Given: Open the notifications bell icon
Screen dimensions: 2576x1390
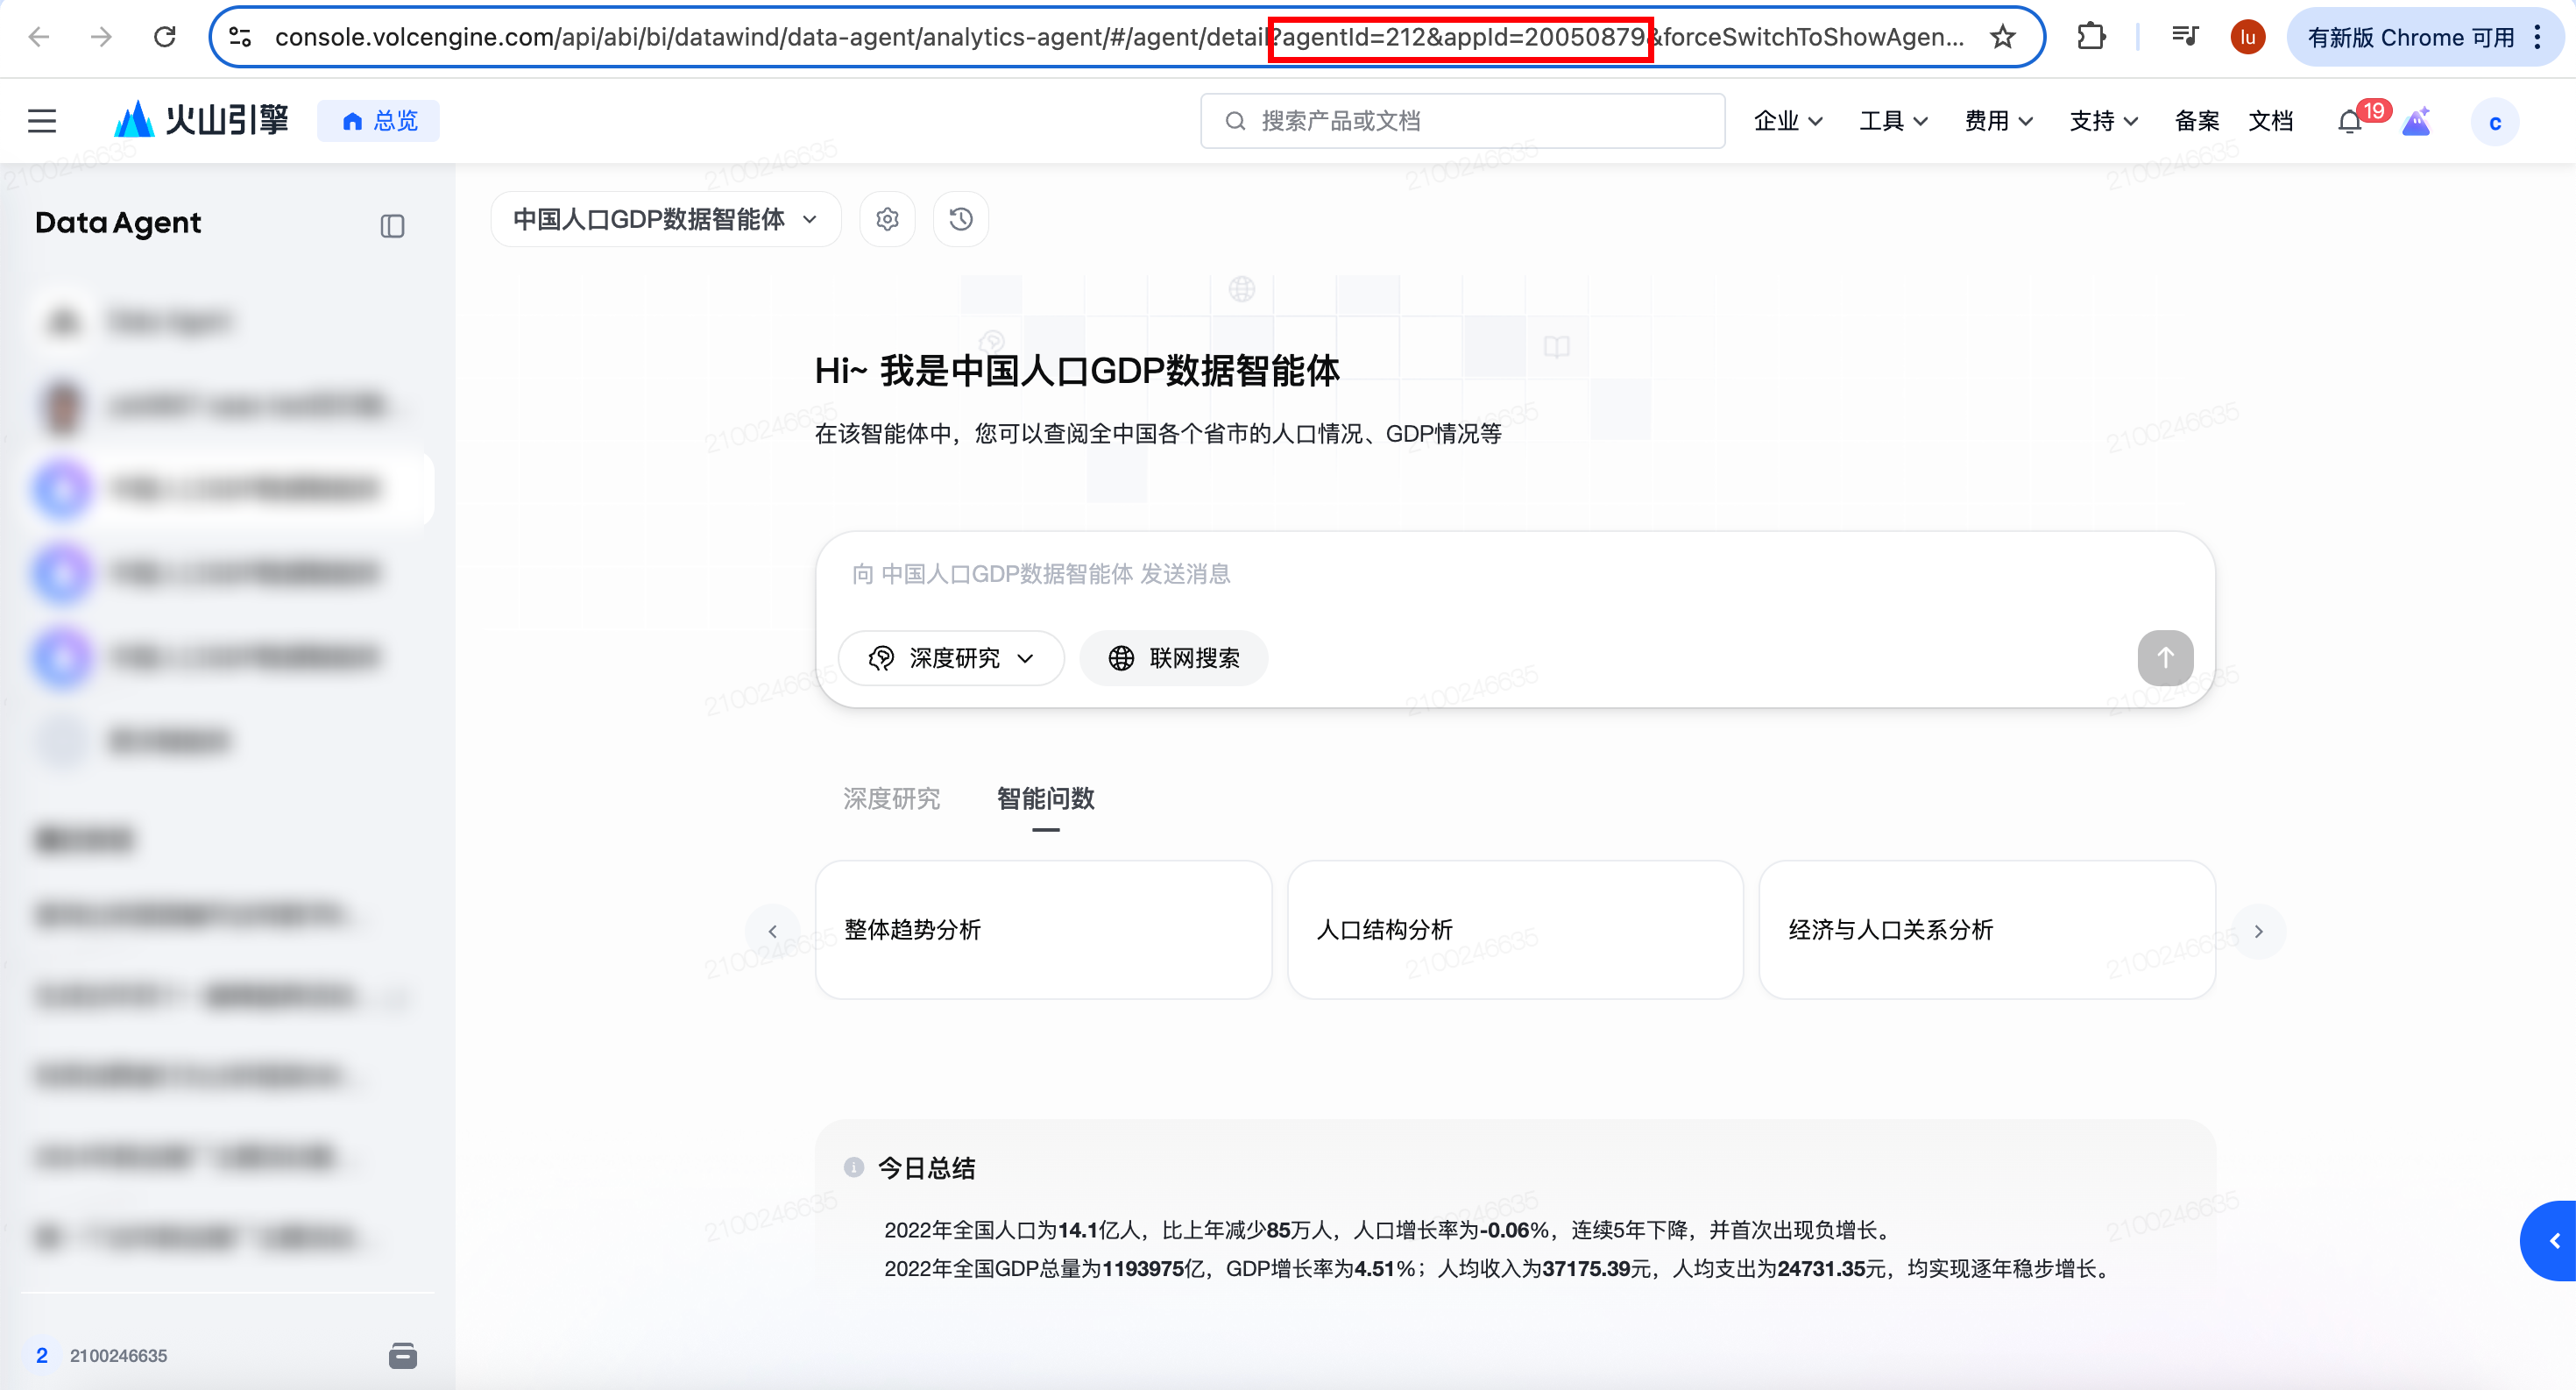Looking at the screenshot, I should (x=2349, y=122).
